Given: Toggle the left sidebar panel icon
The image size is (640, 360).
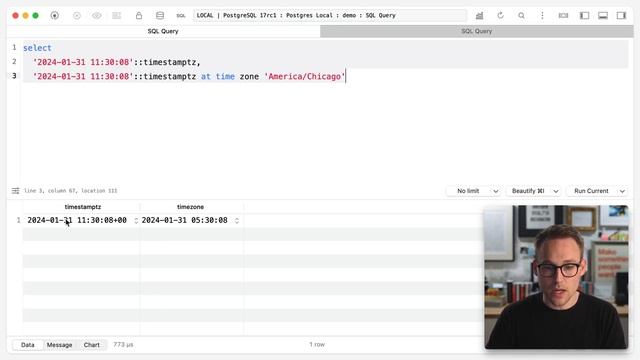Looking at the screenshot, I should (584, 16).
